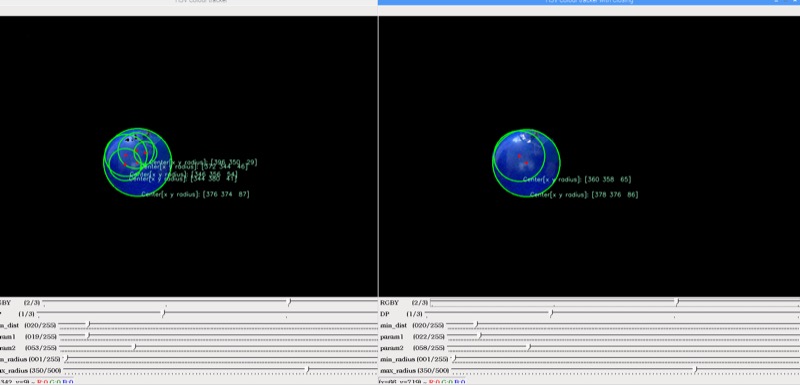Click the 'Center [376 374 87]' label in the left window
The height and width of the screenshot is (385, 800).
tap(195, 194)
